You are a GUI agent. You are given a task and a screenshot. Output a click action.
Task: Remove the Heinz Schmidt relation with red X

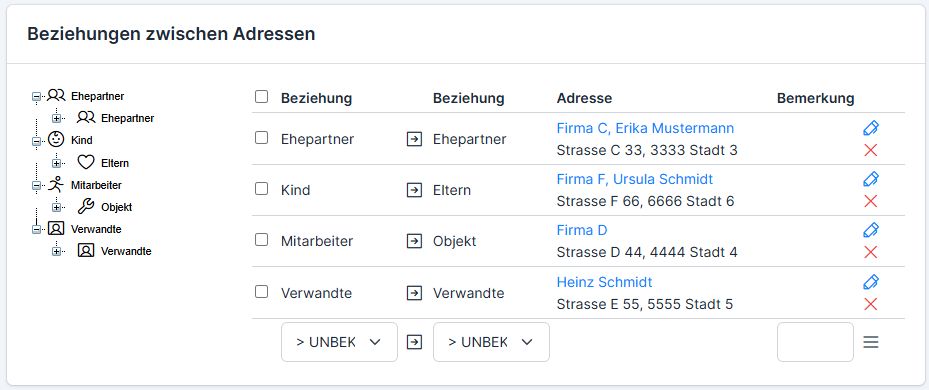tap(870, 305)
